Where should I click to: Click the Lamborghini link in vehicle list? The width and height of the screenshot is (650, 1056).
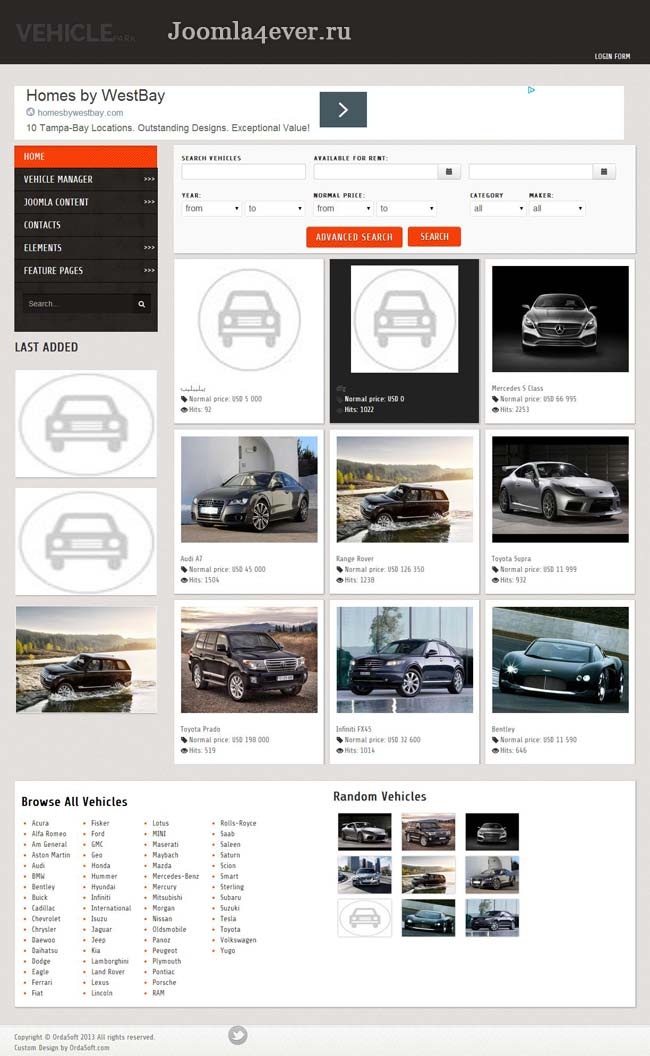(110, 961)
